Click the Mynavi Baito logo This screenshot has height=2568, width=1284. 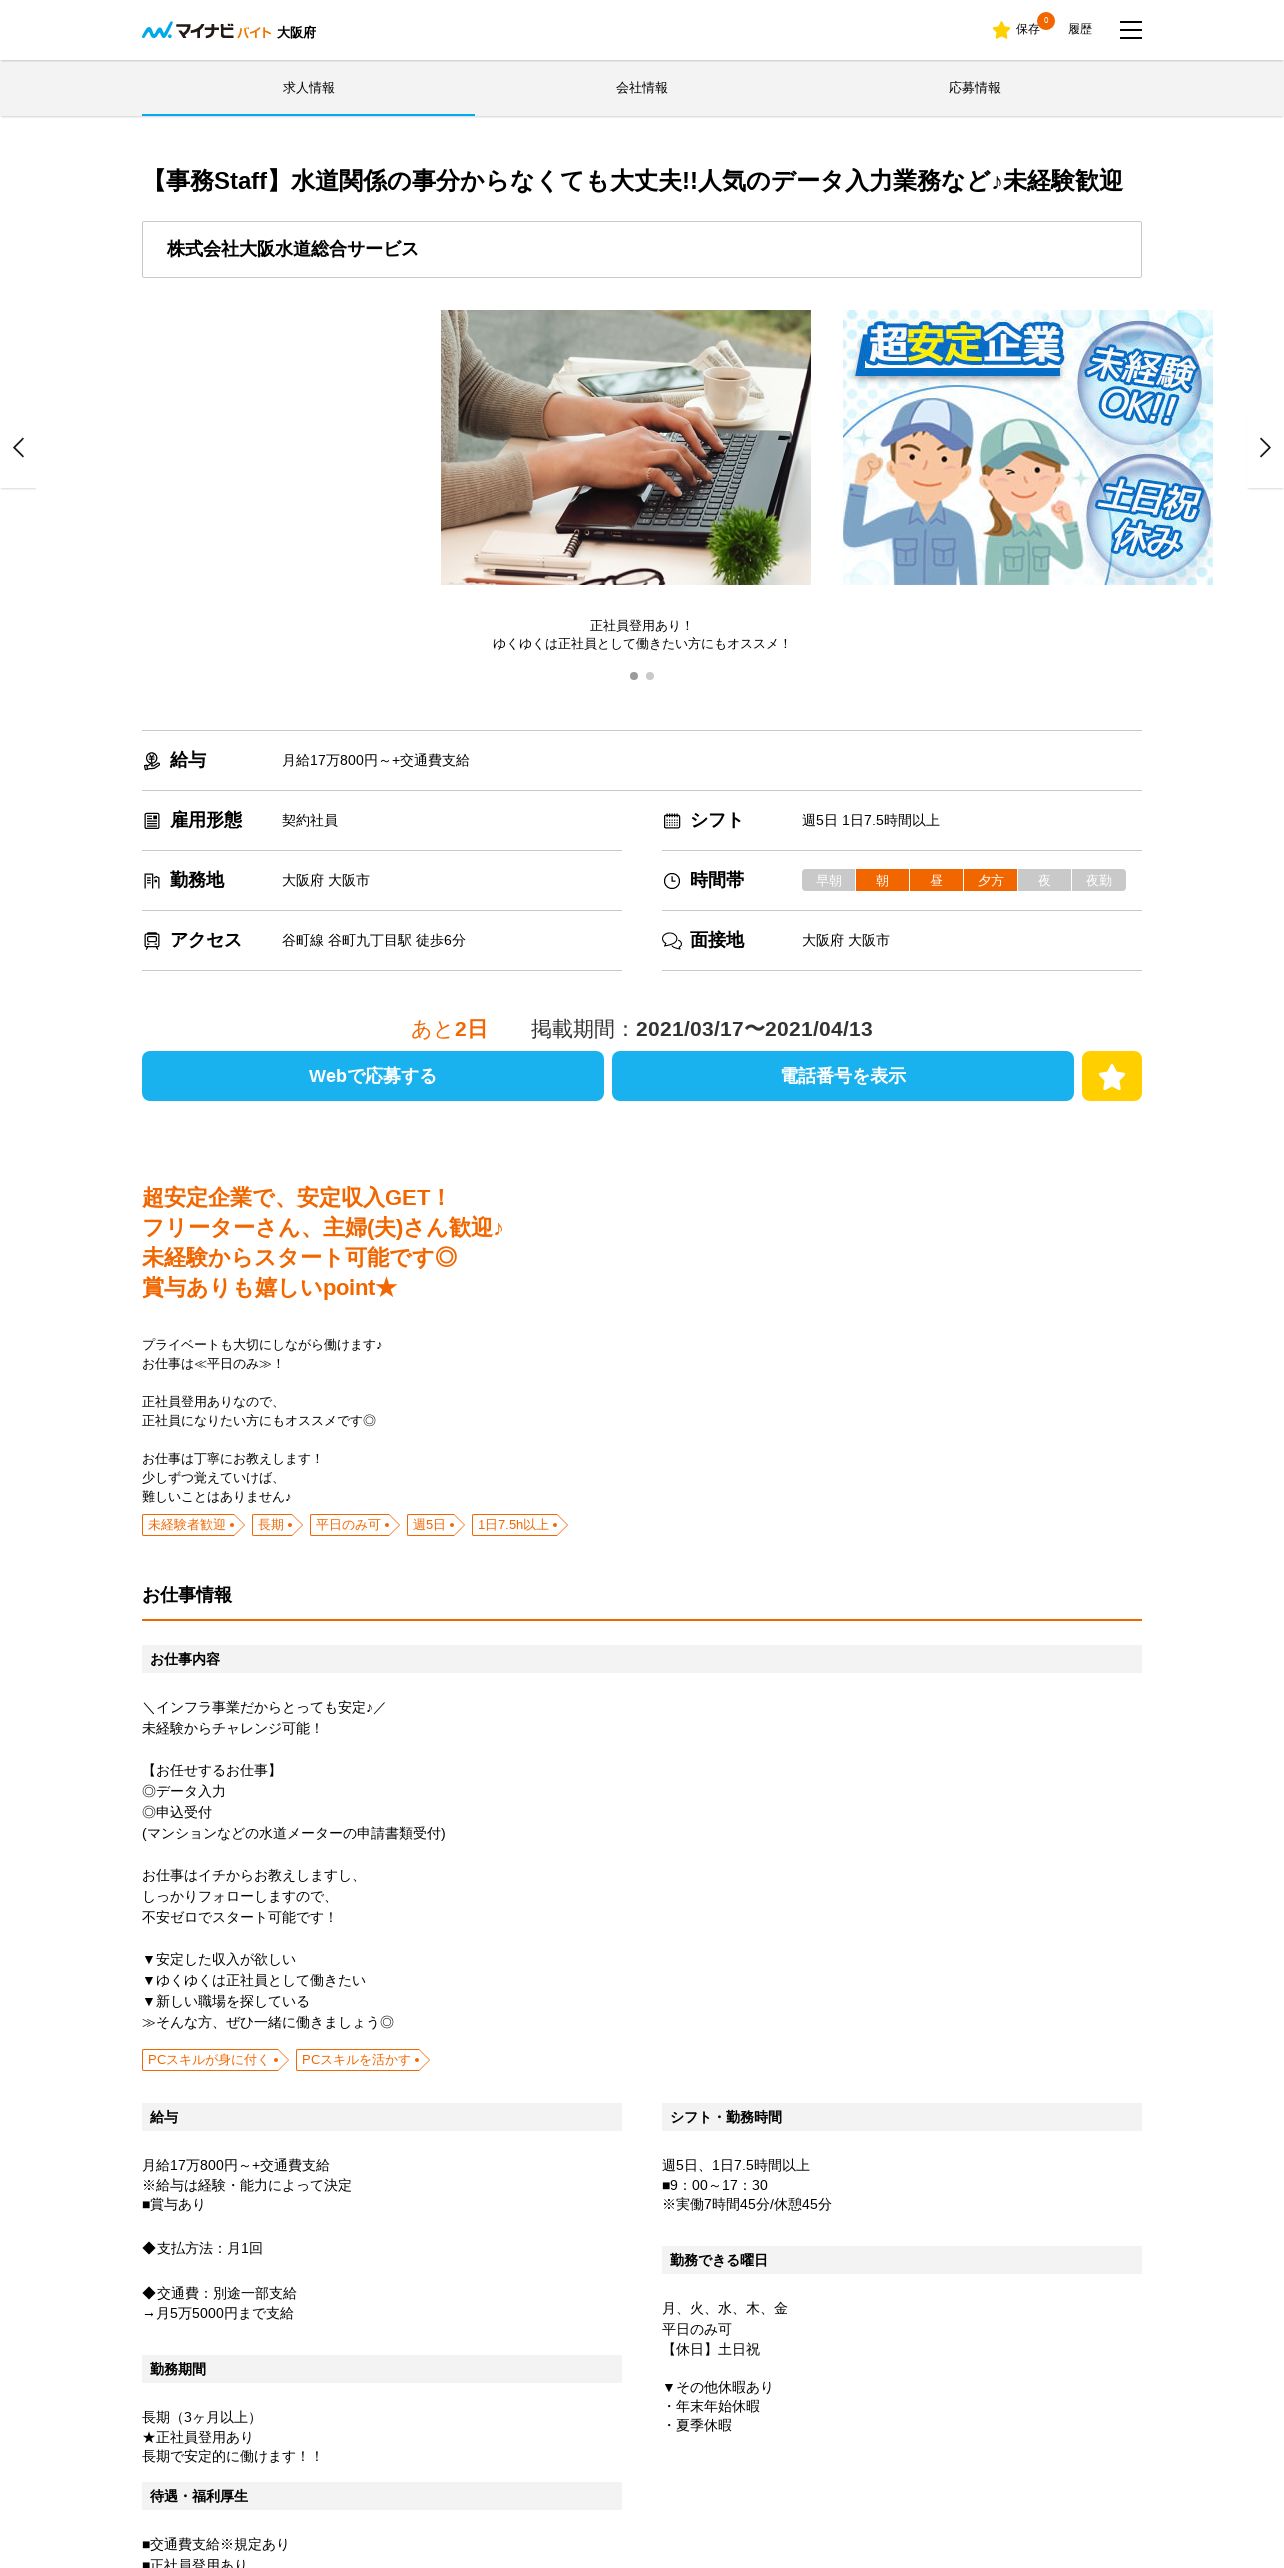click(229, 31)
